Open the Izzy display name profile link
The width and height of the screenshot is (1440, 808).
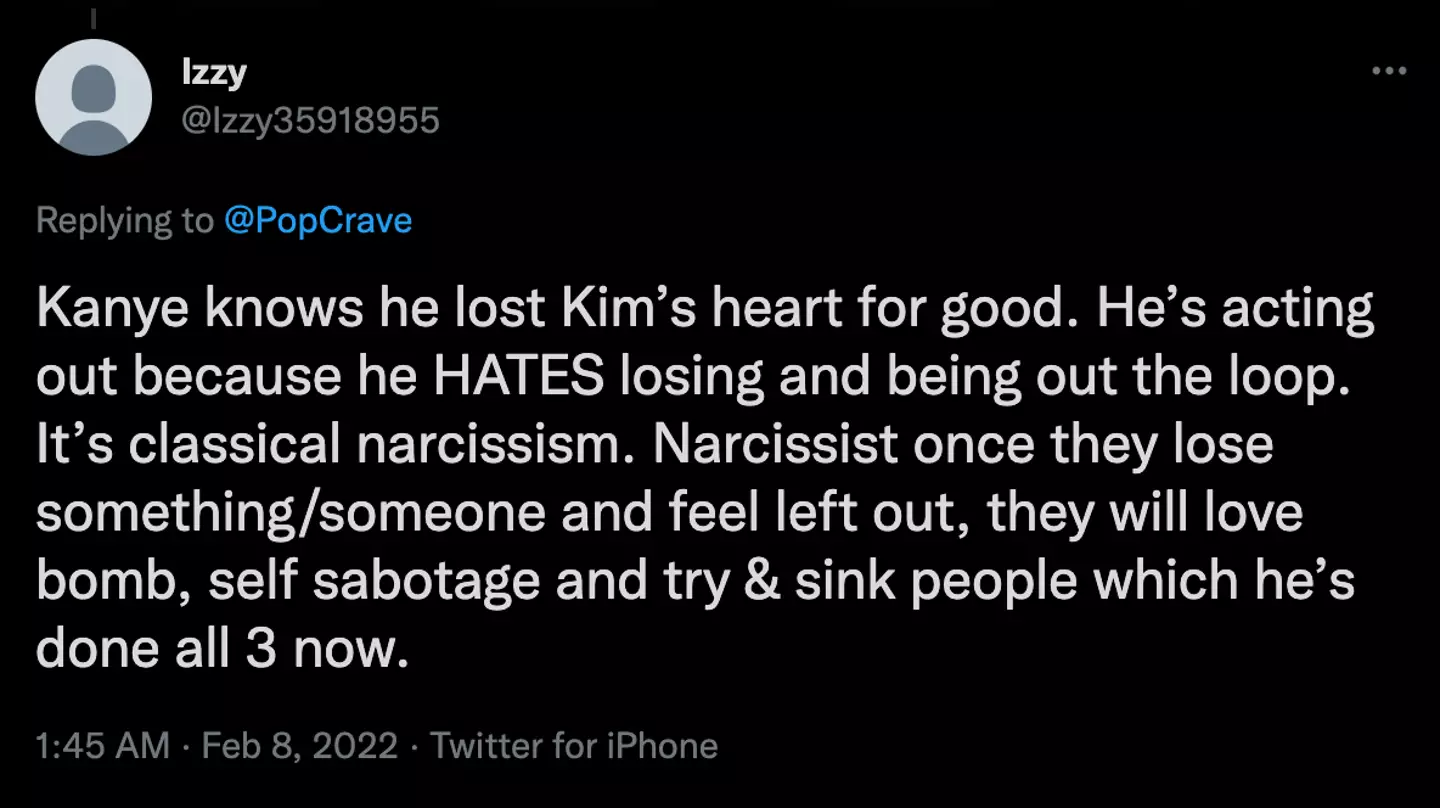[214, 72]
